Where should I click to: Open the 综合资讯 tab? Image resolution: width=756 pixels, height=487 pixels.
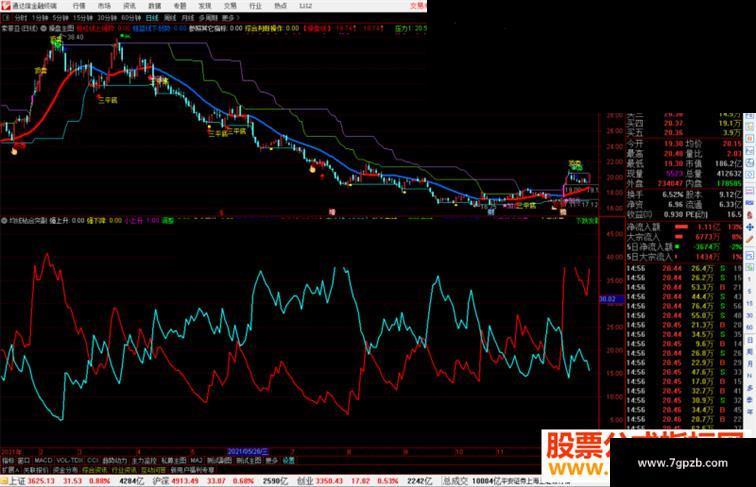coord(94,470)
